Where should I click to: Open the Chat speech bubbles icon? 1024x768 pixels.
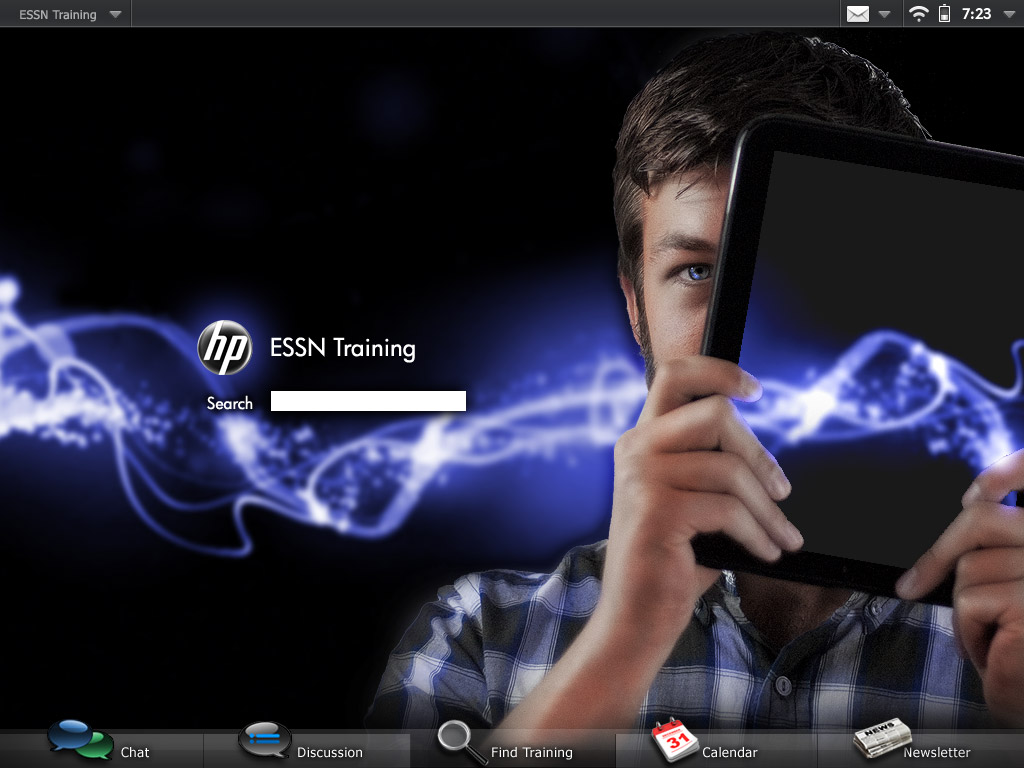tap(80, 740)
